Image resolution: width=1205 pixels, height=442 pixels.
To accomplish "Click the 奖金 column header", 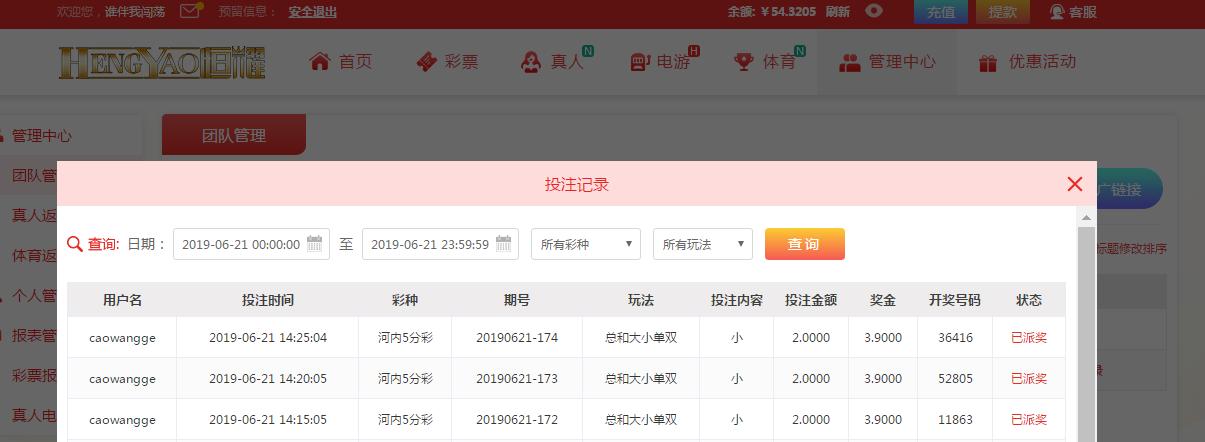I will pos(883,300).
